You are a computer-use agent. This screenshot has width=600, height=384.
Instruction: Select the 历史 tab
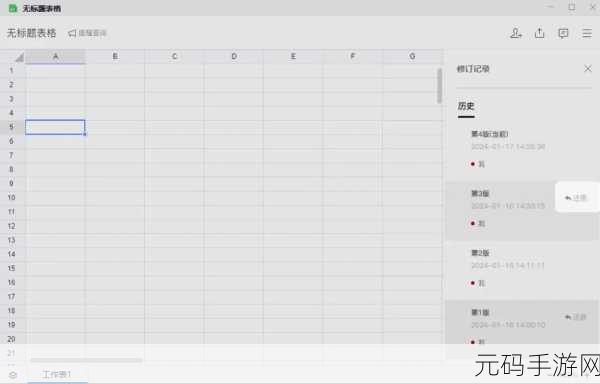pos(466,106)
